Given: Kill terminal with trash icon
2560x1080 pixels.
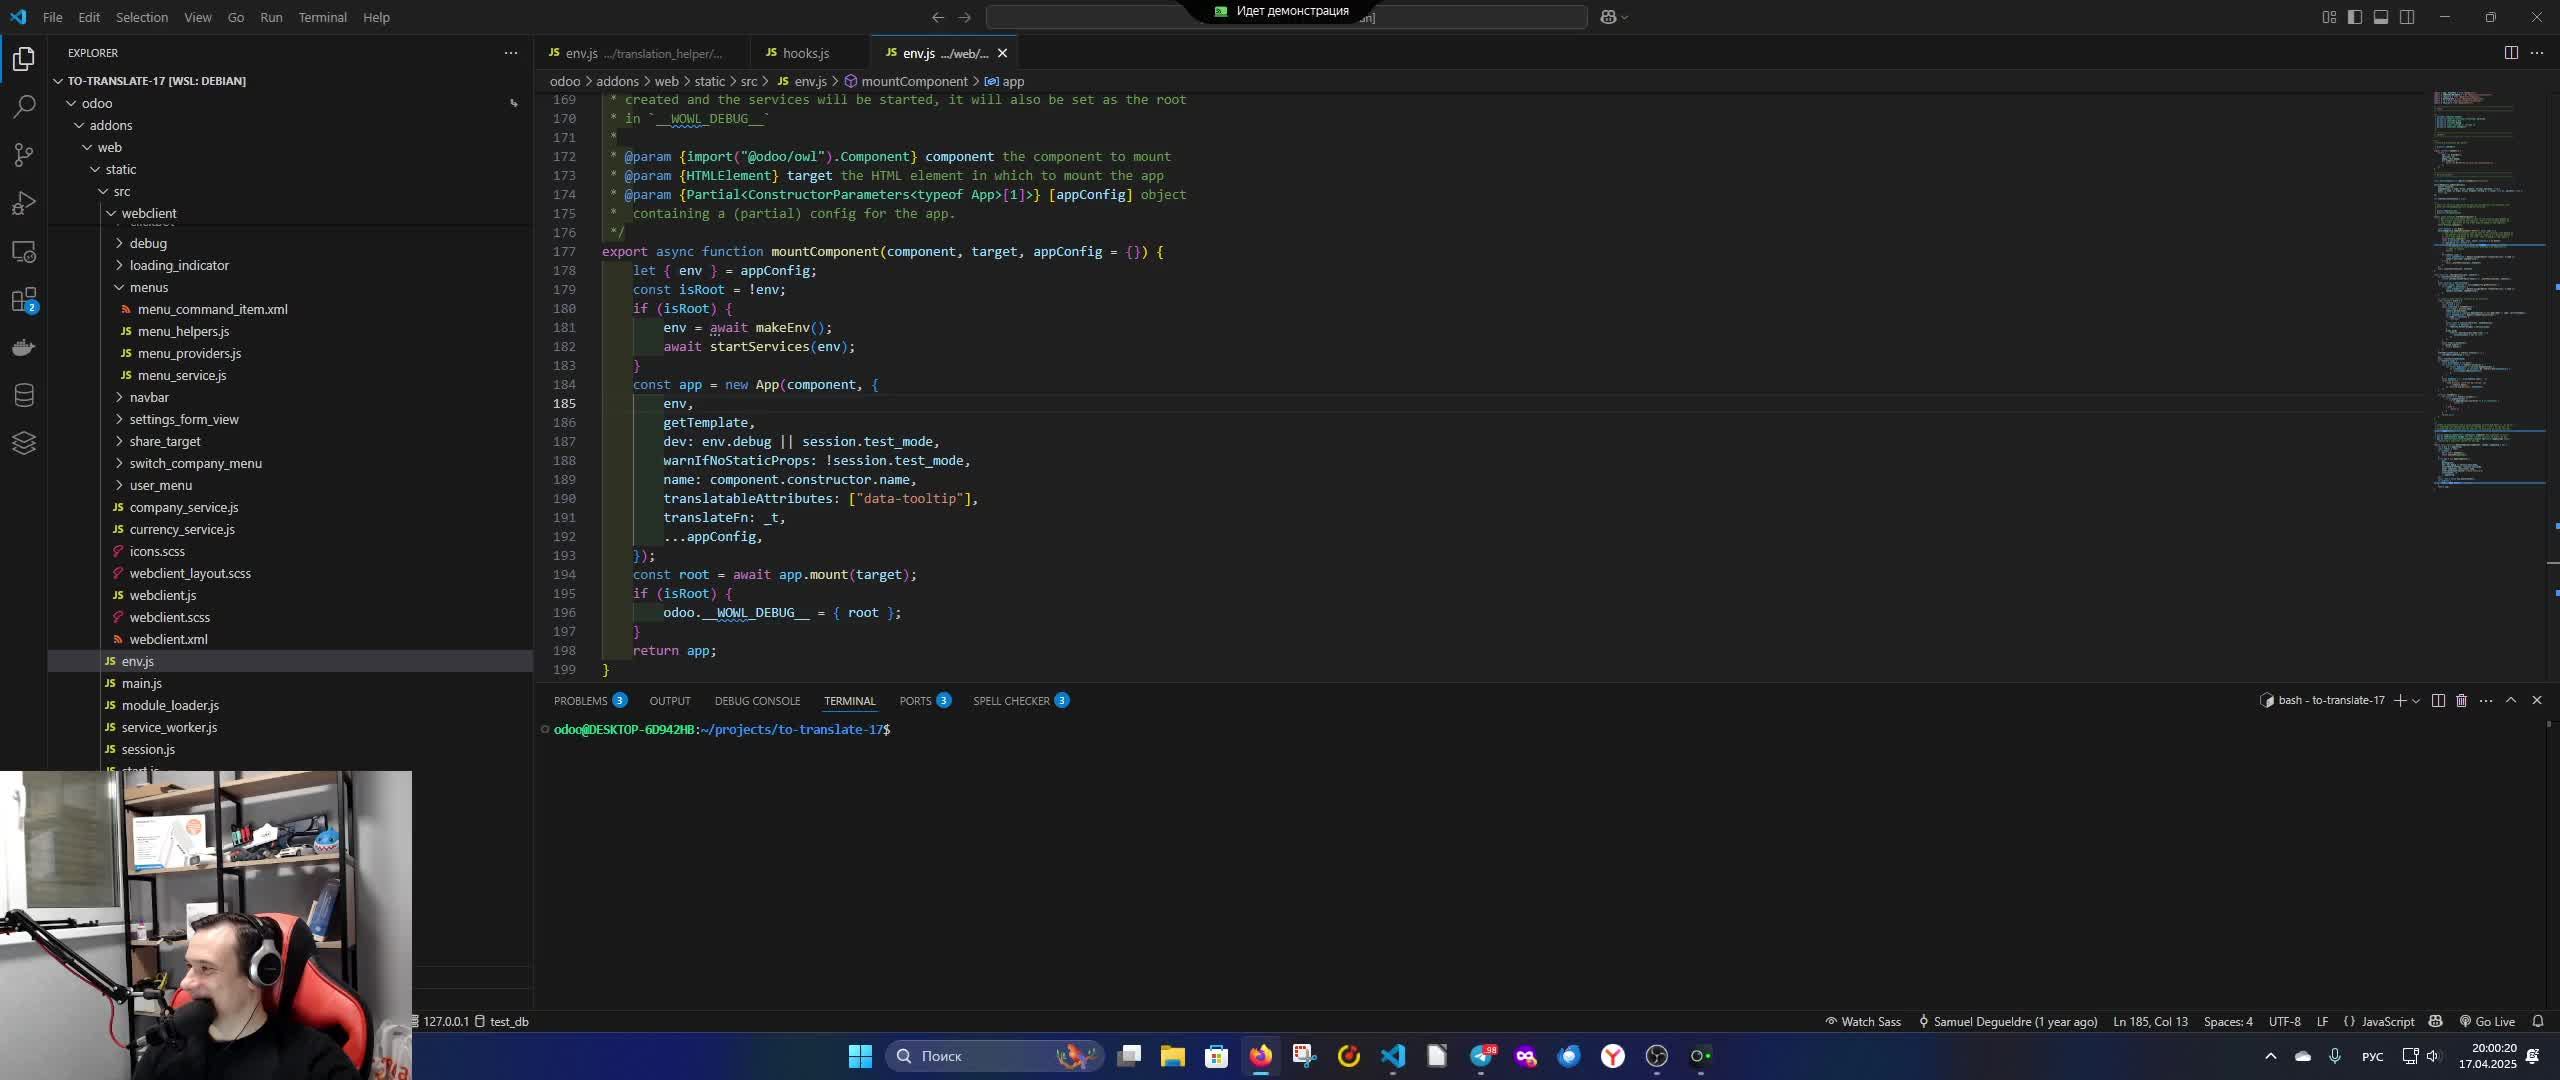Looking at the screenshot, I should coord(2461,701).
